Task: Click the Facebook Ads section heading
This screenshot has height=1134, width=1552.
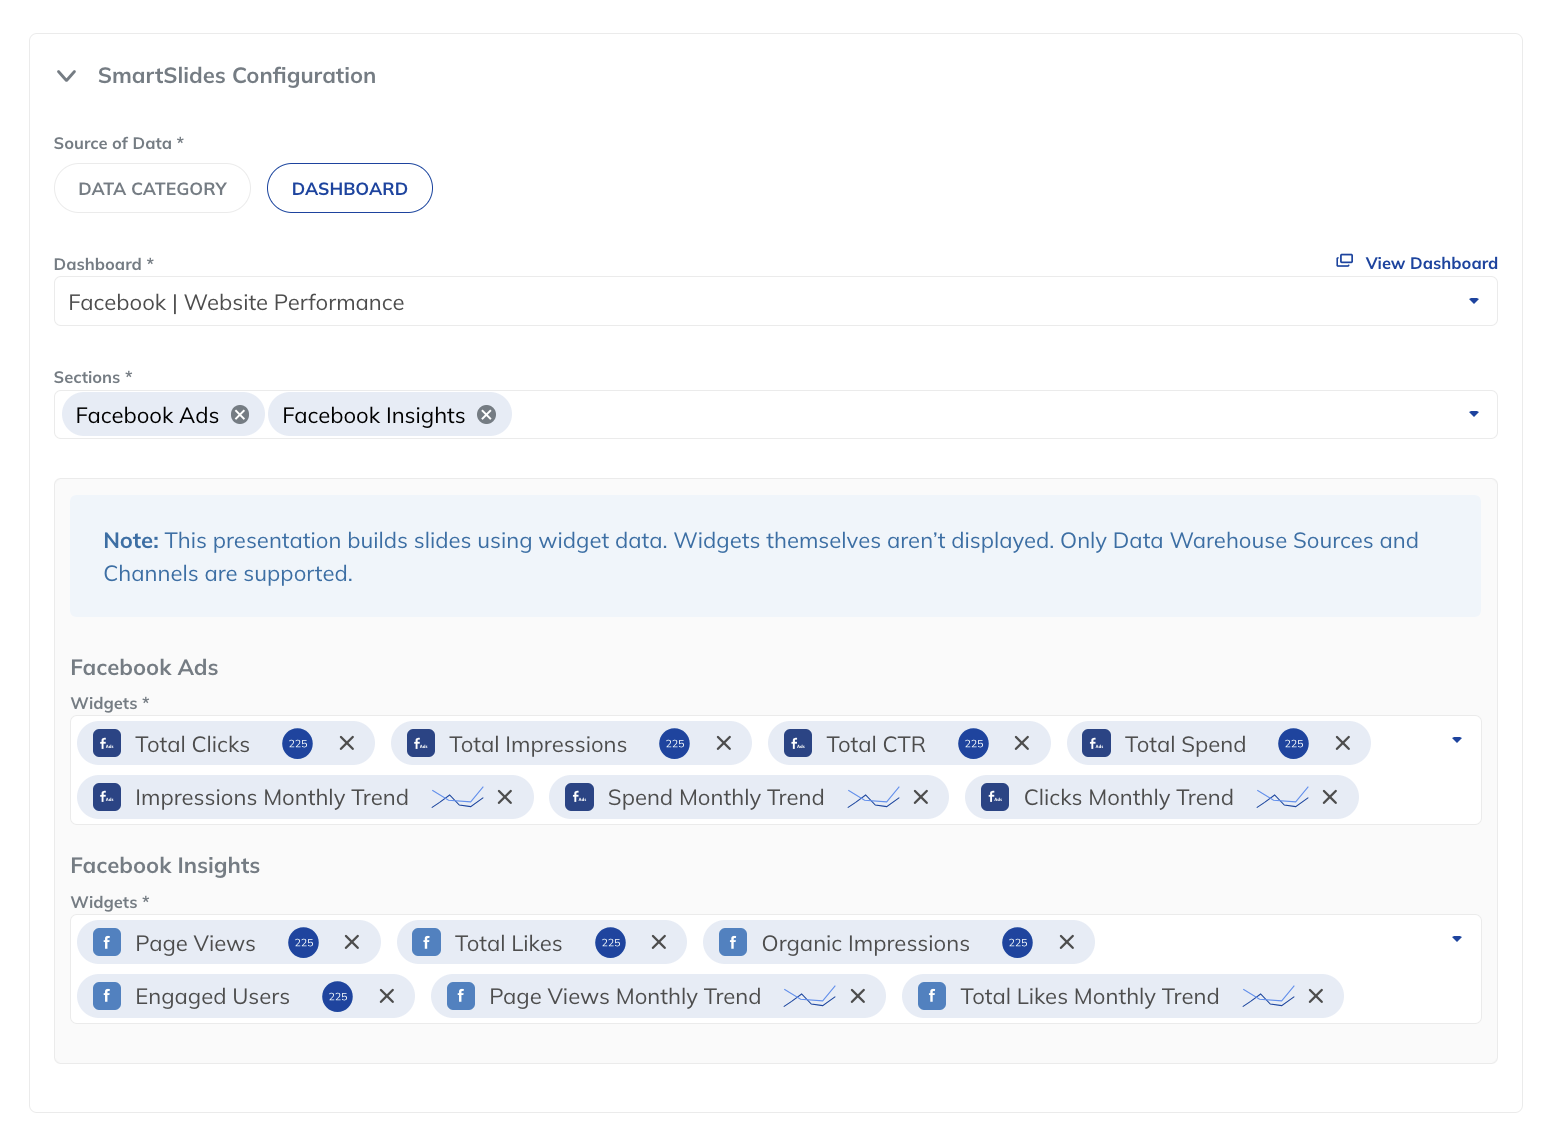Action: [x=144, y=667]
